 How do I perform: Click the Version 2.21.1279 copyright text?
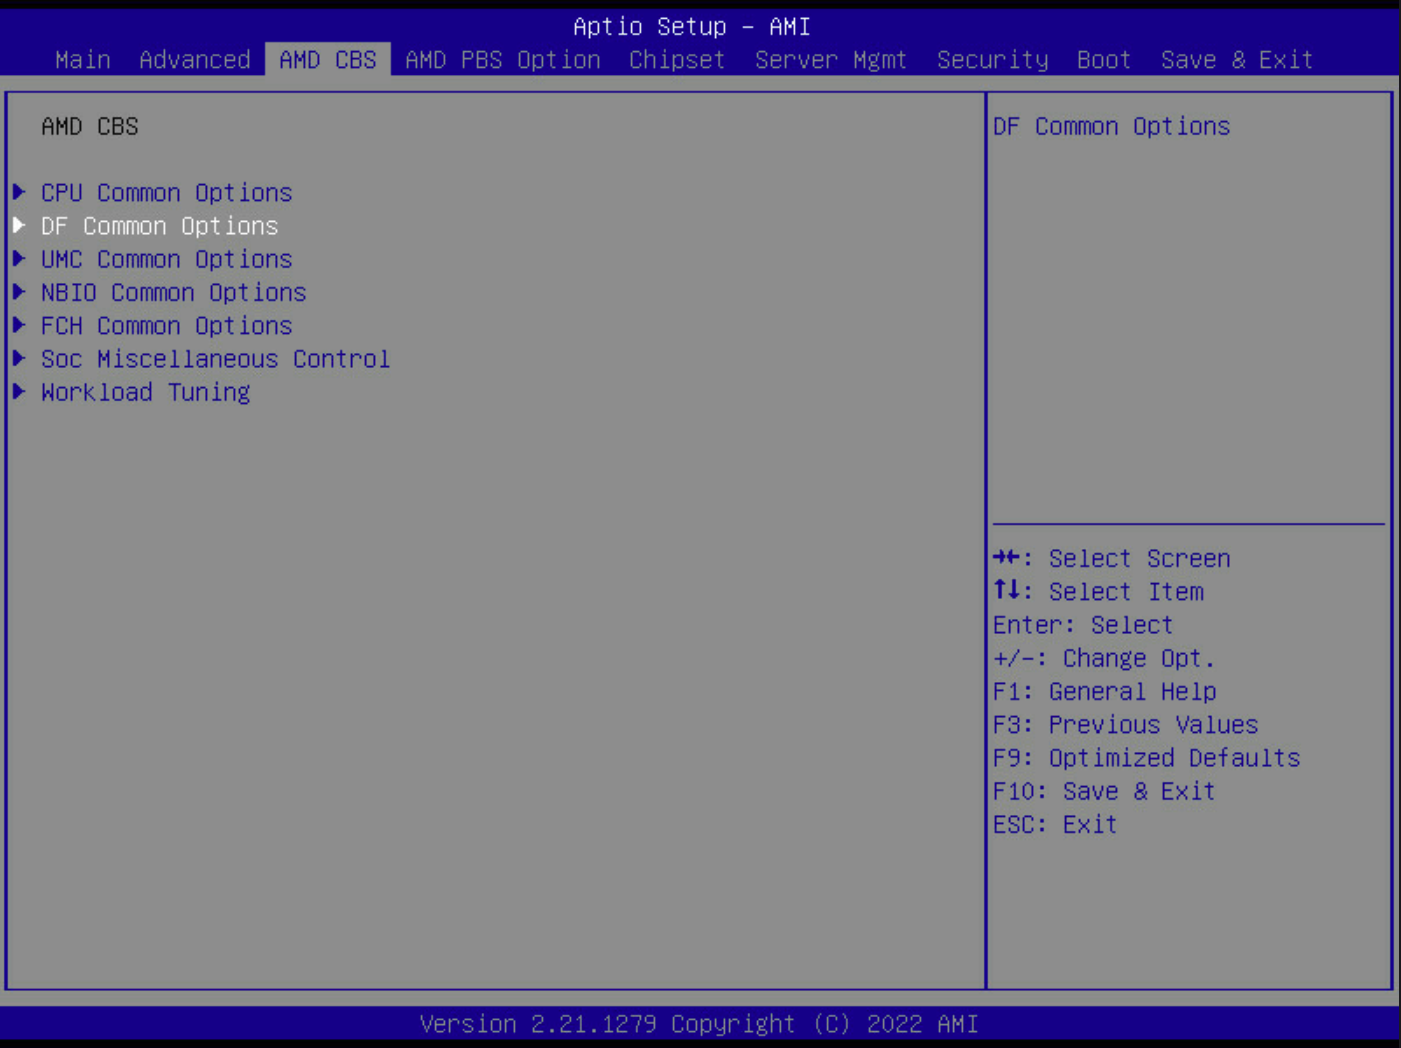[x=699, y=1024]
